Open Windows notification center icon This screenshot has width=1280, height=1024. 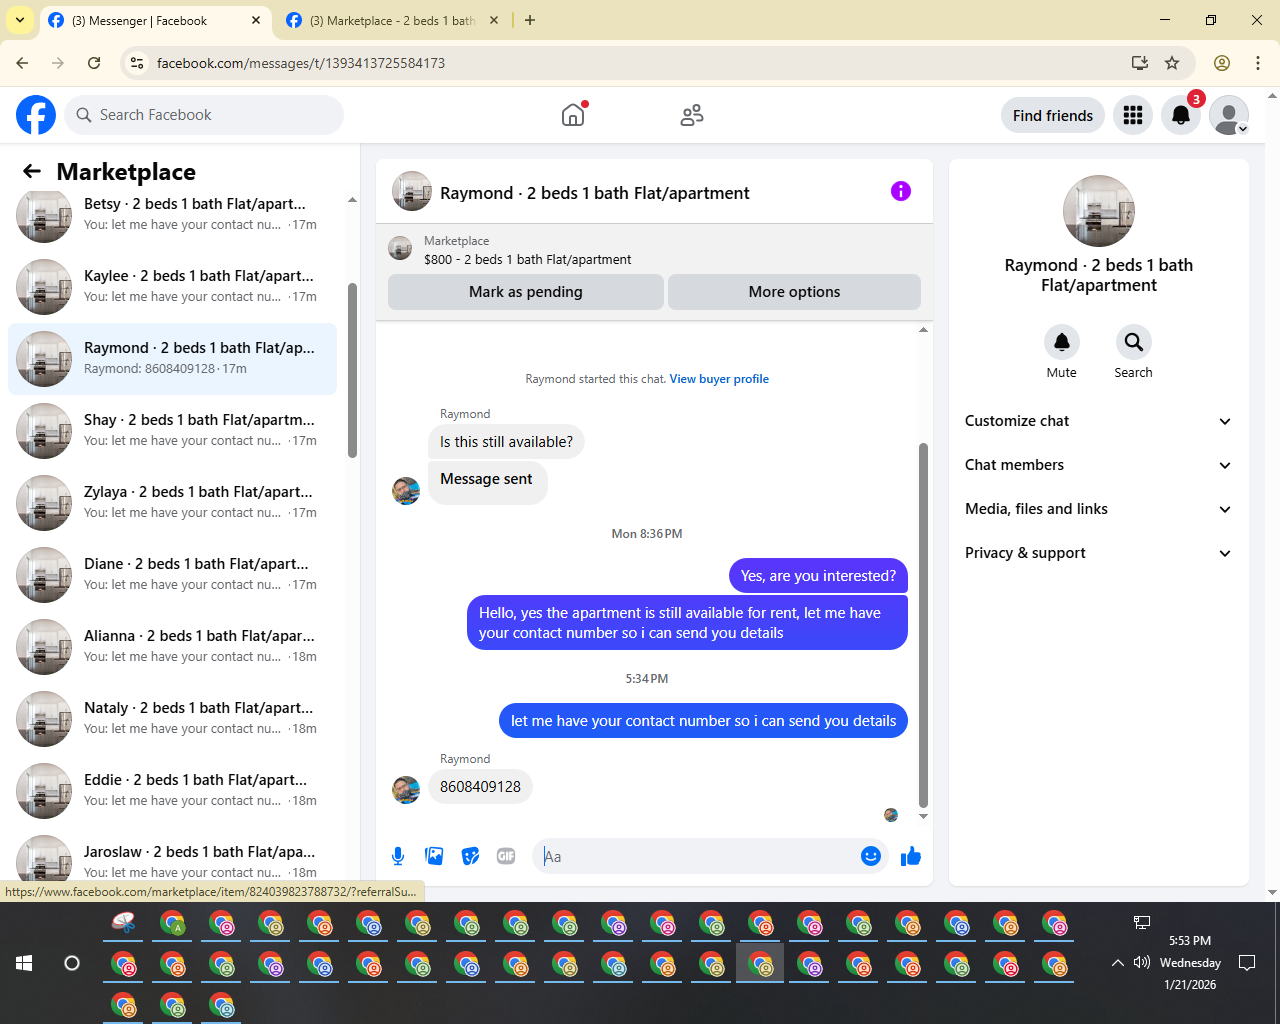coord(1247,963)
